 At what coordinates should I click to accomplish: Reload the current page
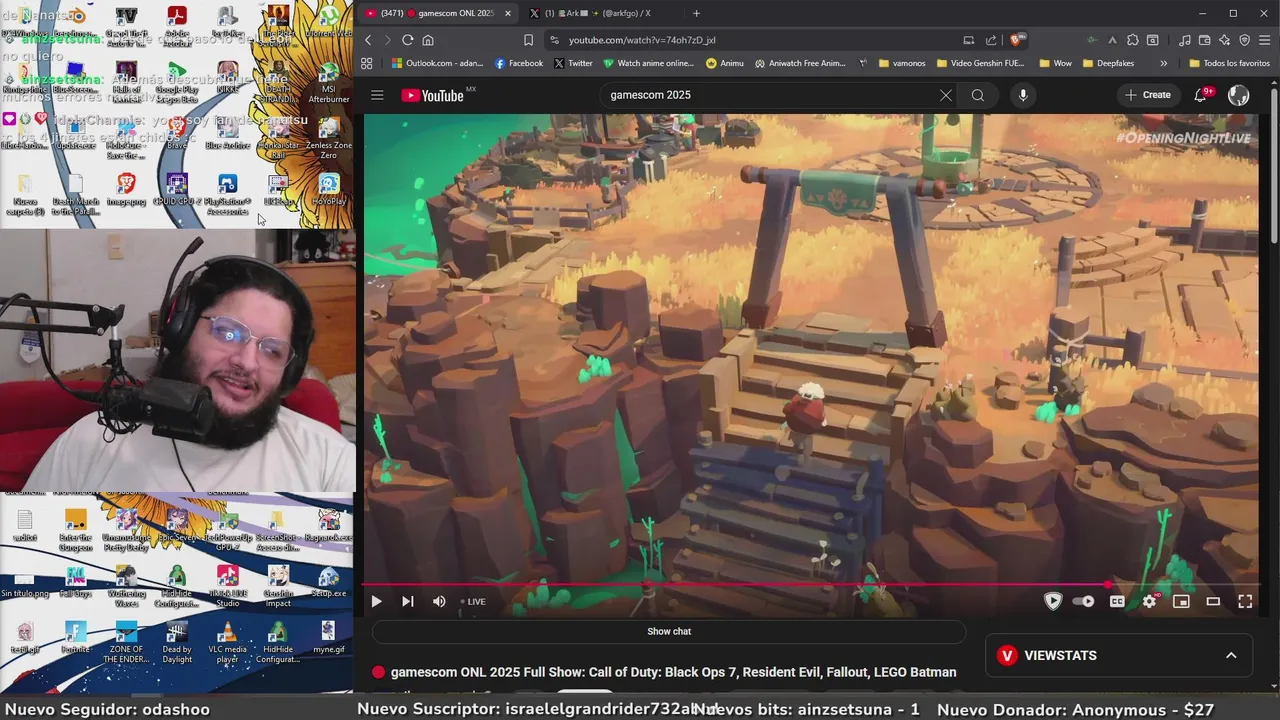(x=407, y=40)
